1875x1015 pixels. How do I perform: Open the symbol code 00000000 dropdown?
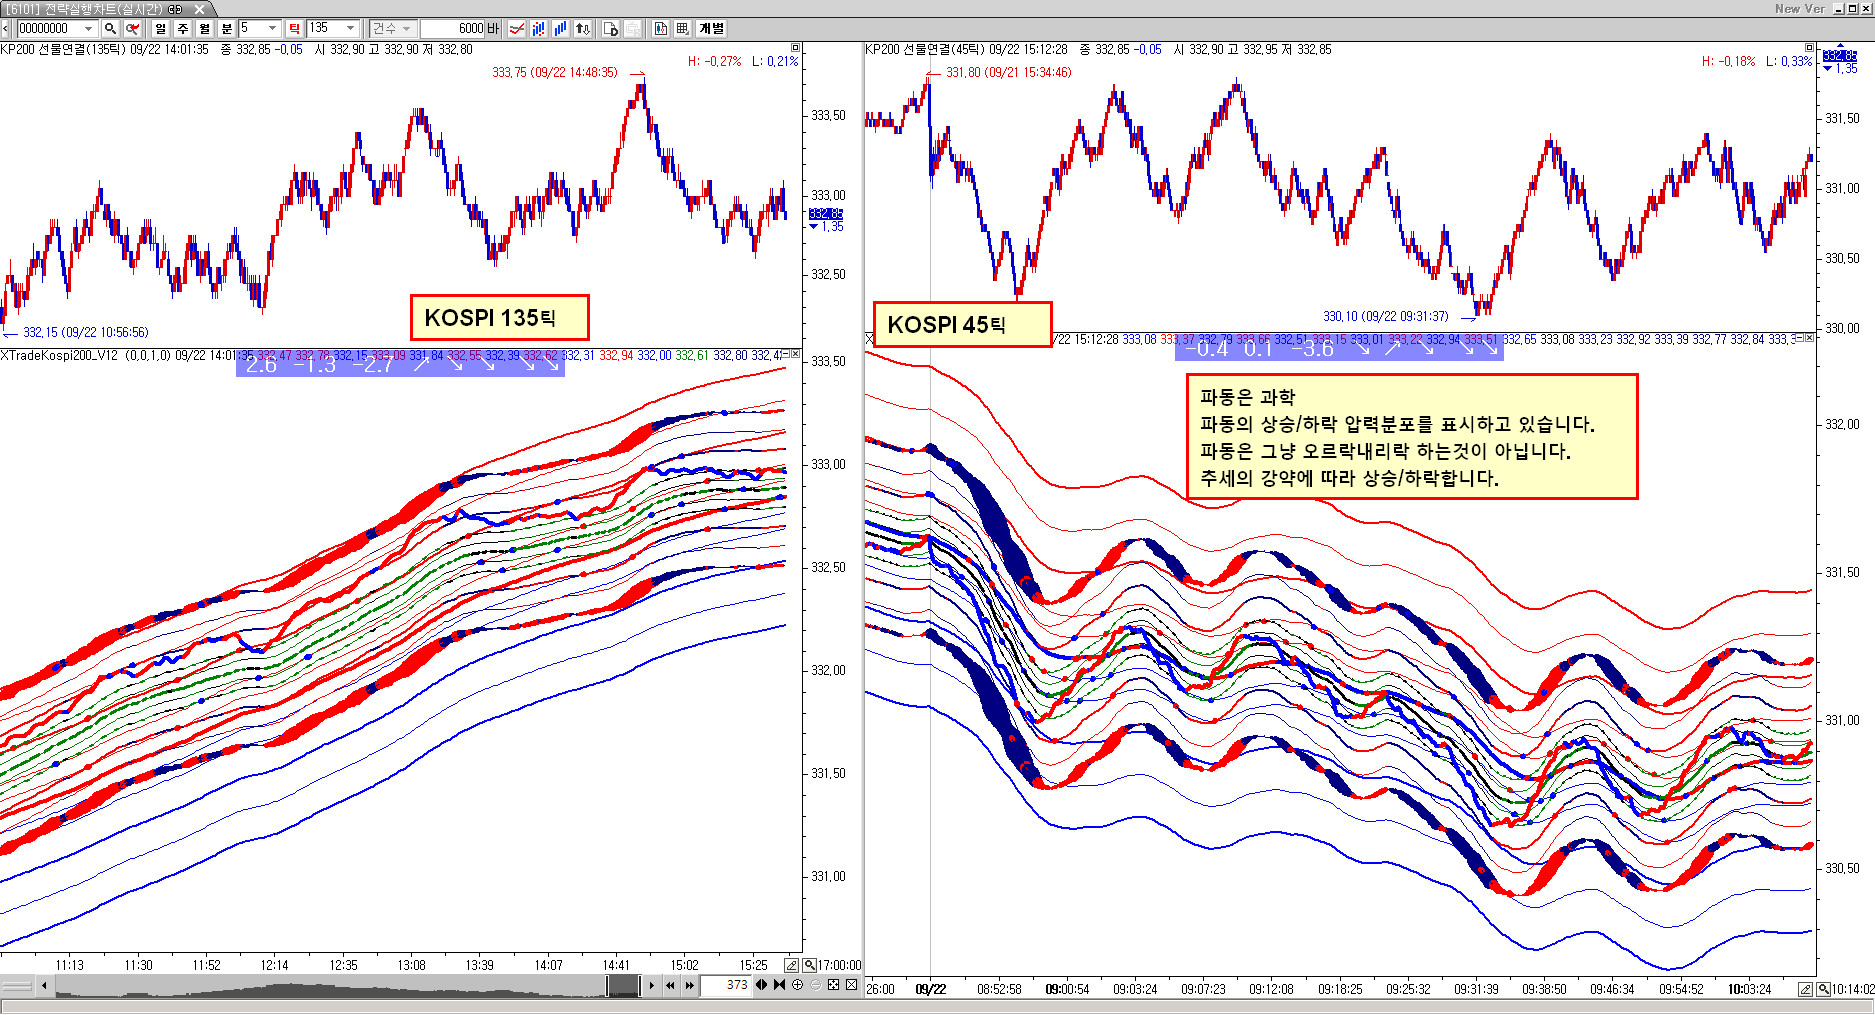pos(88,29)
